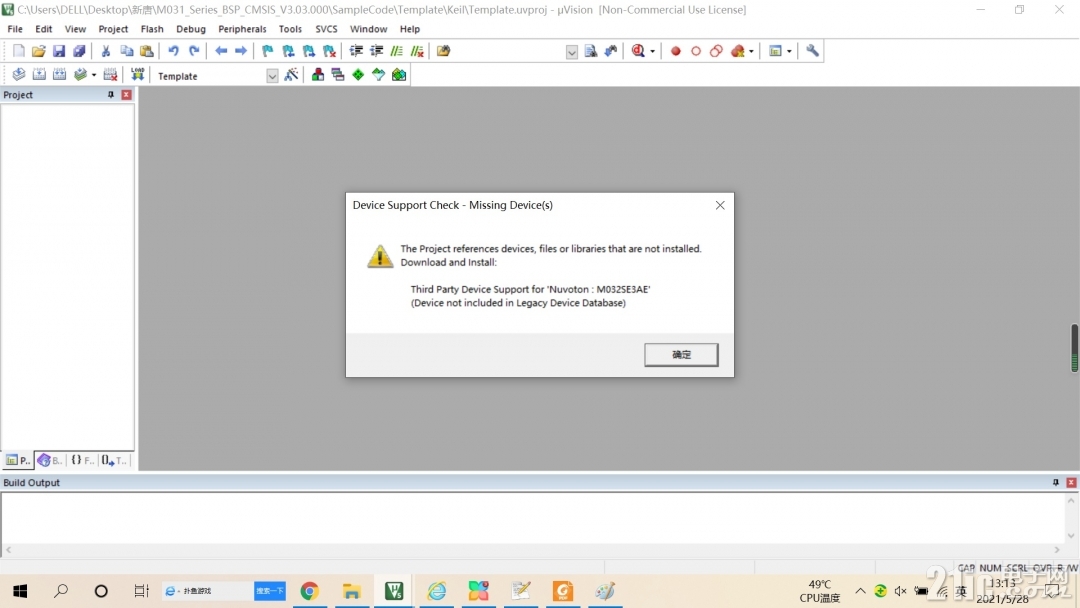Go to the next bookmark
Image resolution: width=1080 pixels, height=608 pixels.
tap(309, 51)
